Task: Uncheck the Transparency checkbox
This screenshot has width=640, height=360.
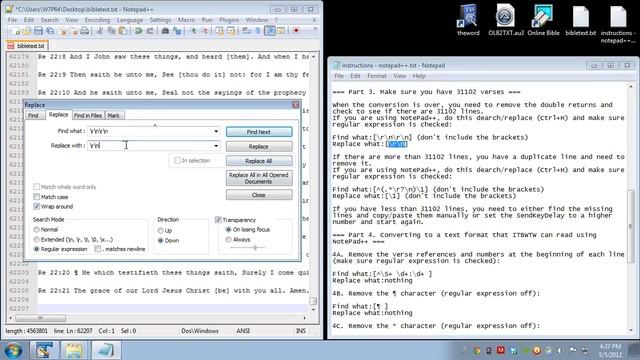Action: pyautogui.click(x=218, y=220)
